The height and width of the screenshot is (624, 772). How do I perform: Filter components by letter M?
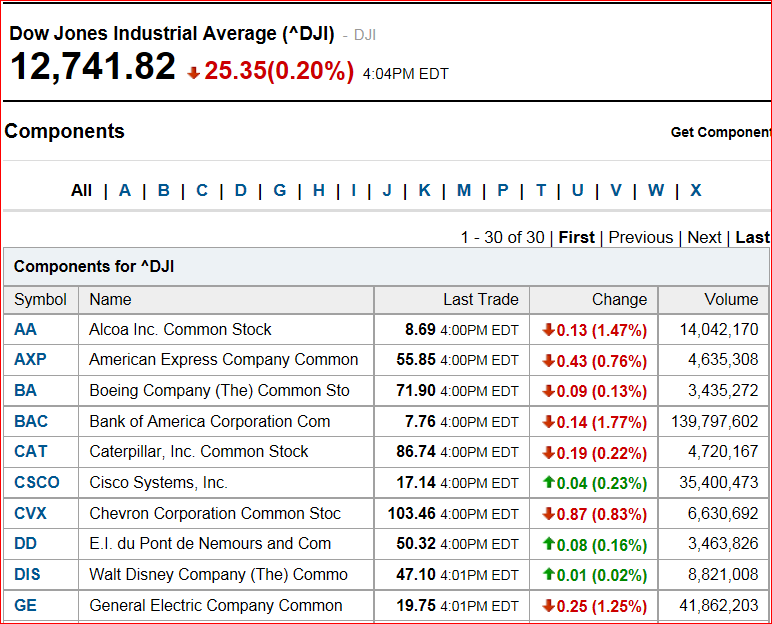click(464, 190)
